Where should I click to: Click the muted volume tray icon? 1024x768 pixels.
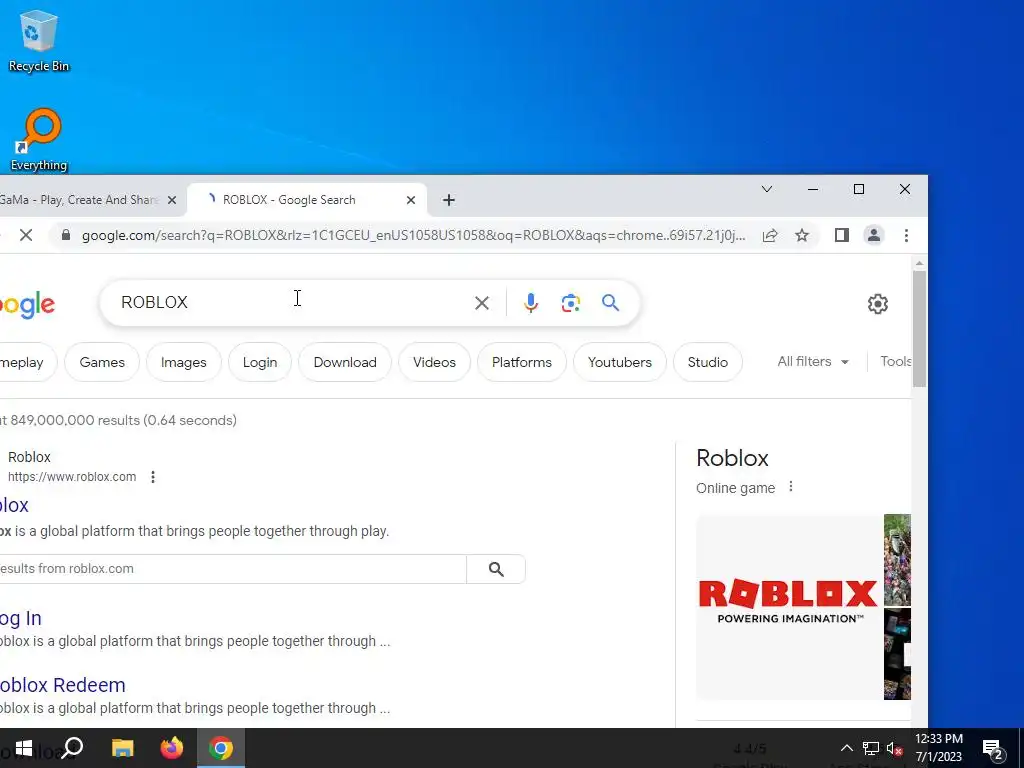tap(894, 748)
